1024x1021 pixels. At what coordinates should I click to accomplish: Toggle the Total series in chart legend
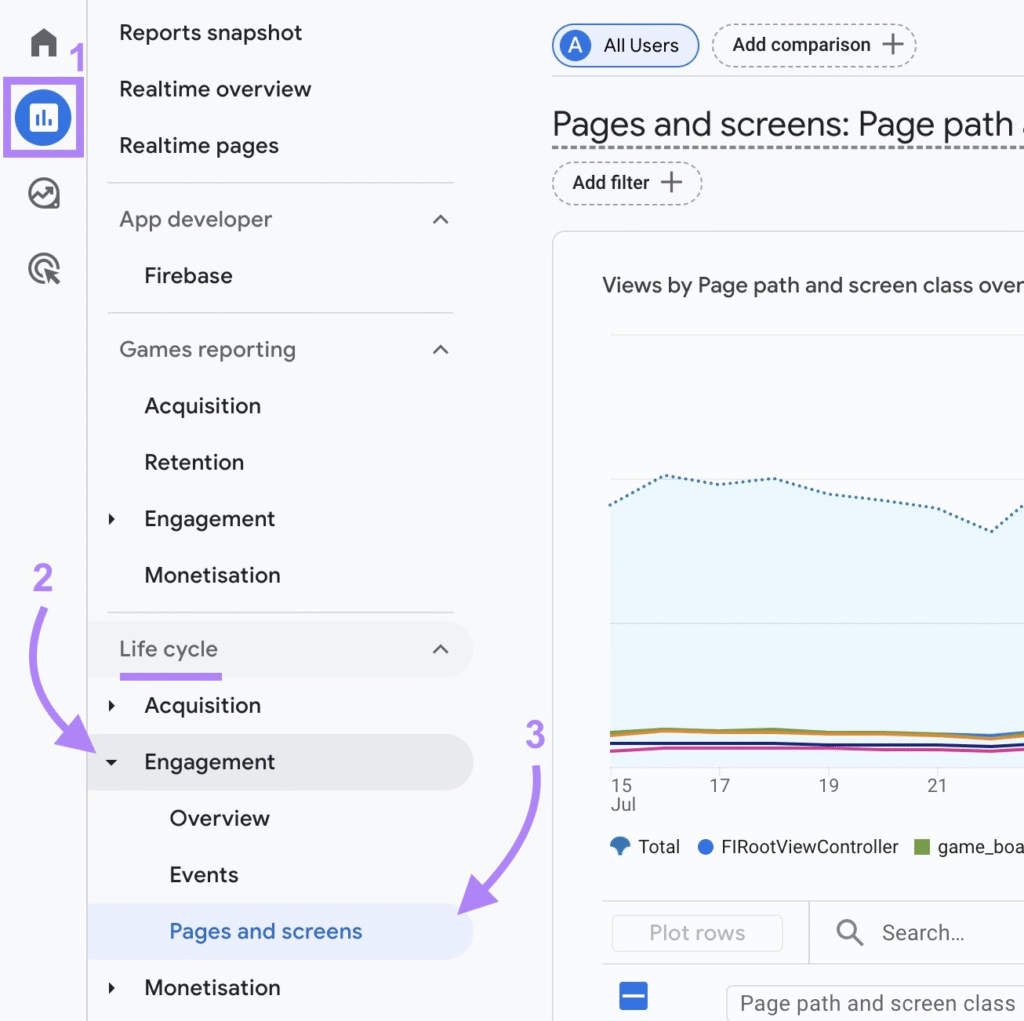tap(645, 847)
